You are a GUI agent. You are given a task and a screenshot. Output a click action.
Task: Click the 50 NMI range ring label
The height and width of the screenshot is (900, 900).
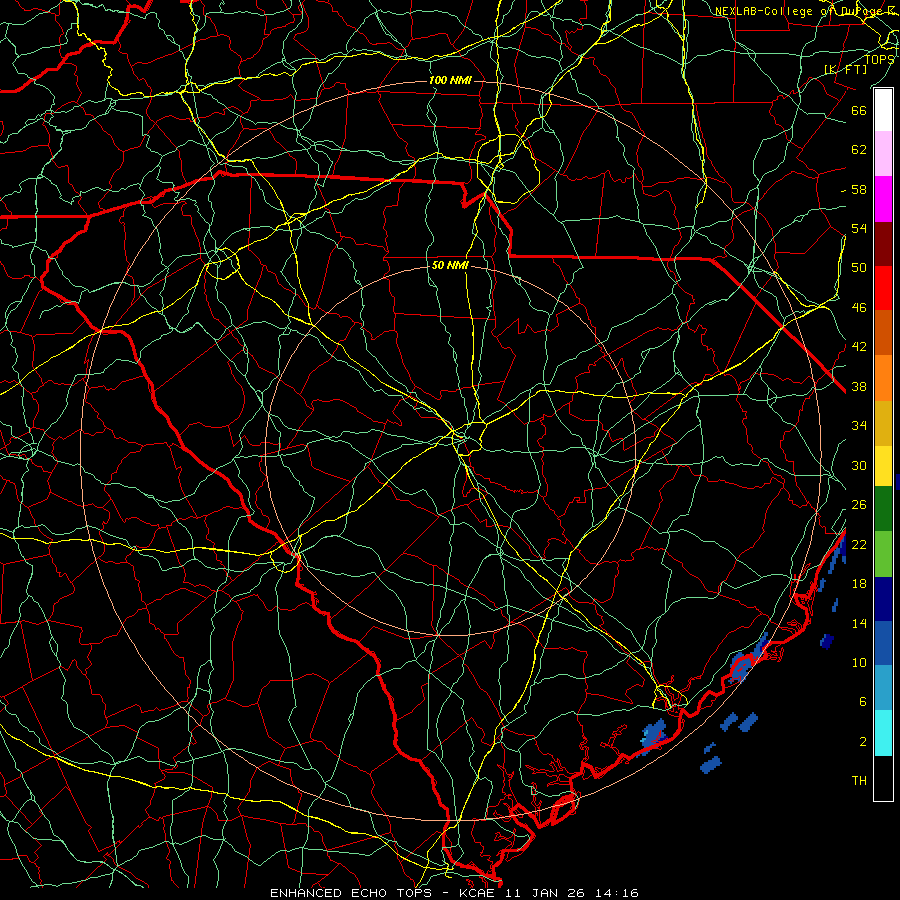pyautogui.click(x=450, y=265)
